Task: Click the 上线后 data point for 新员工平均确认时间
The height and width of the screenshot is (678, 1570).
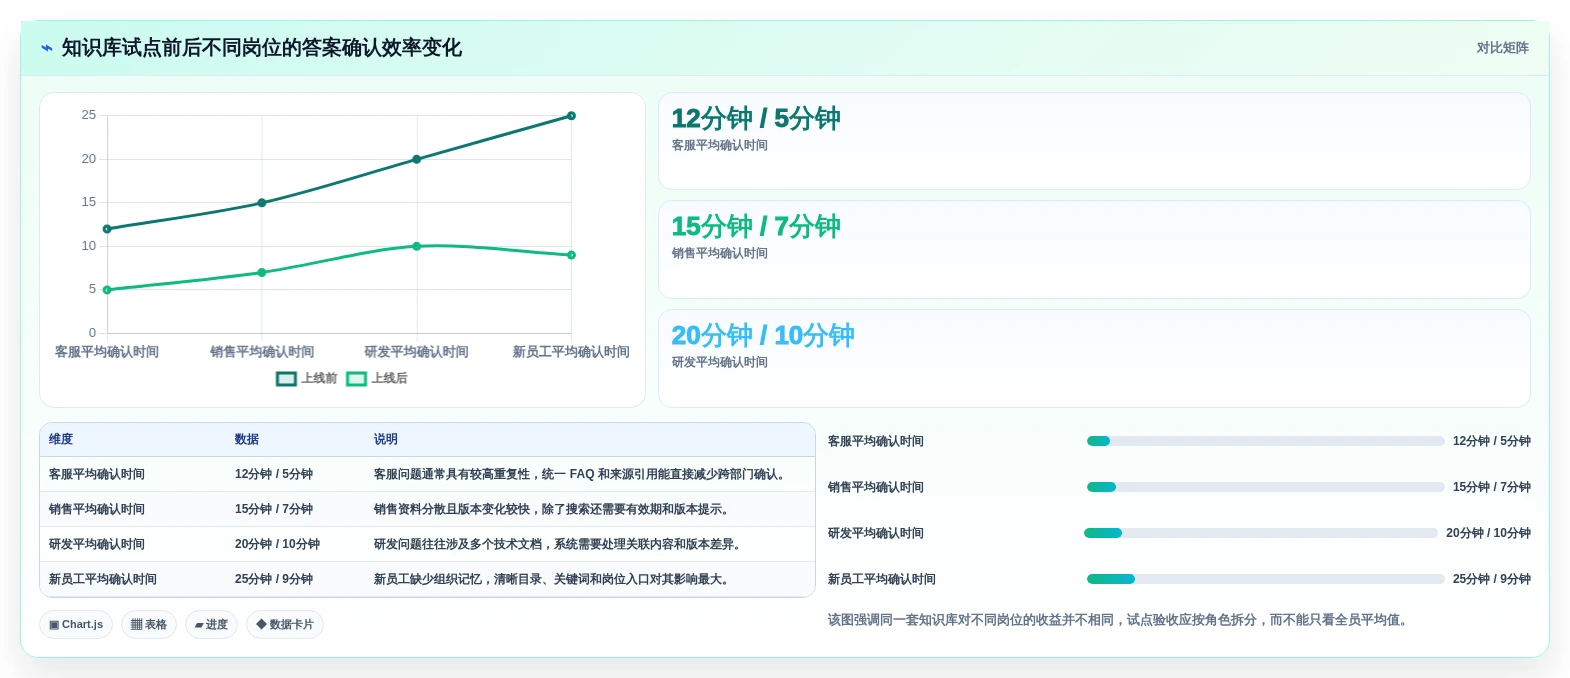Action: (x=571, y=255)
